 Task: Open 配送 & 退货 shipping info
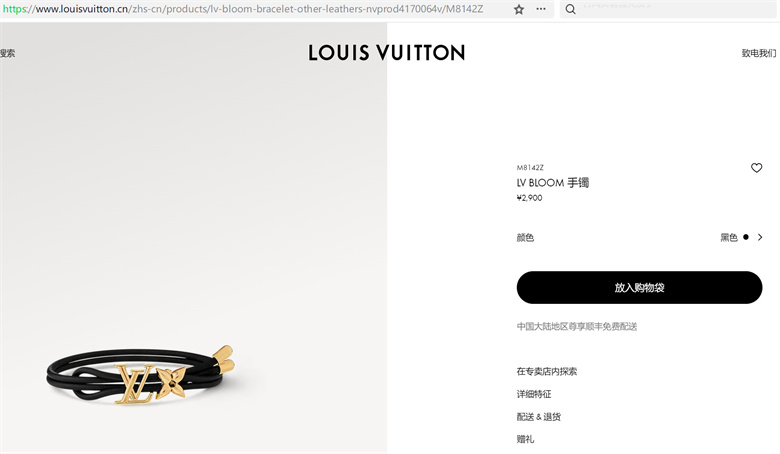539,417
